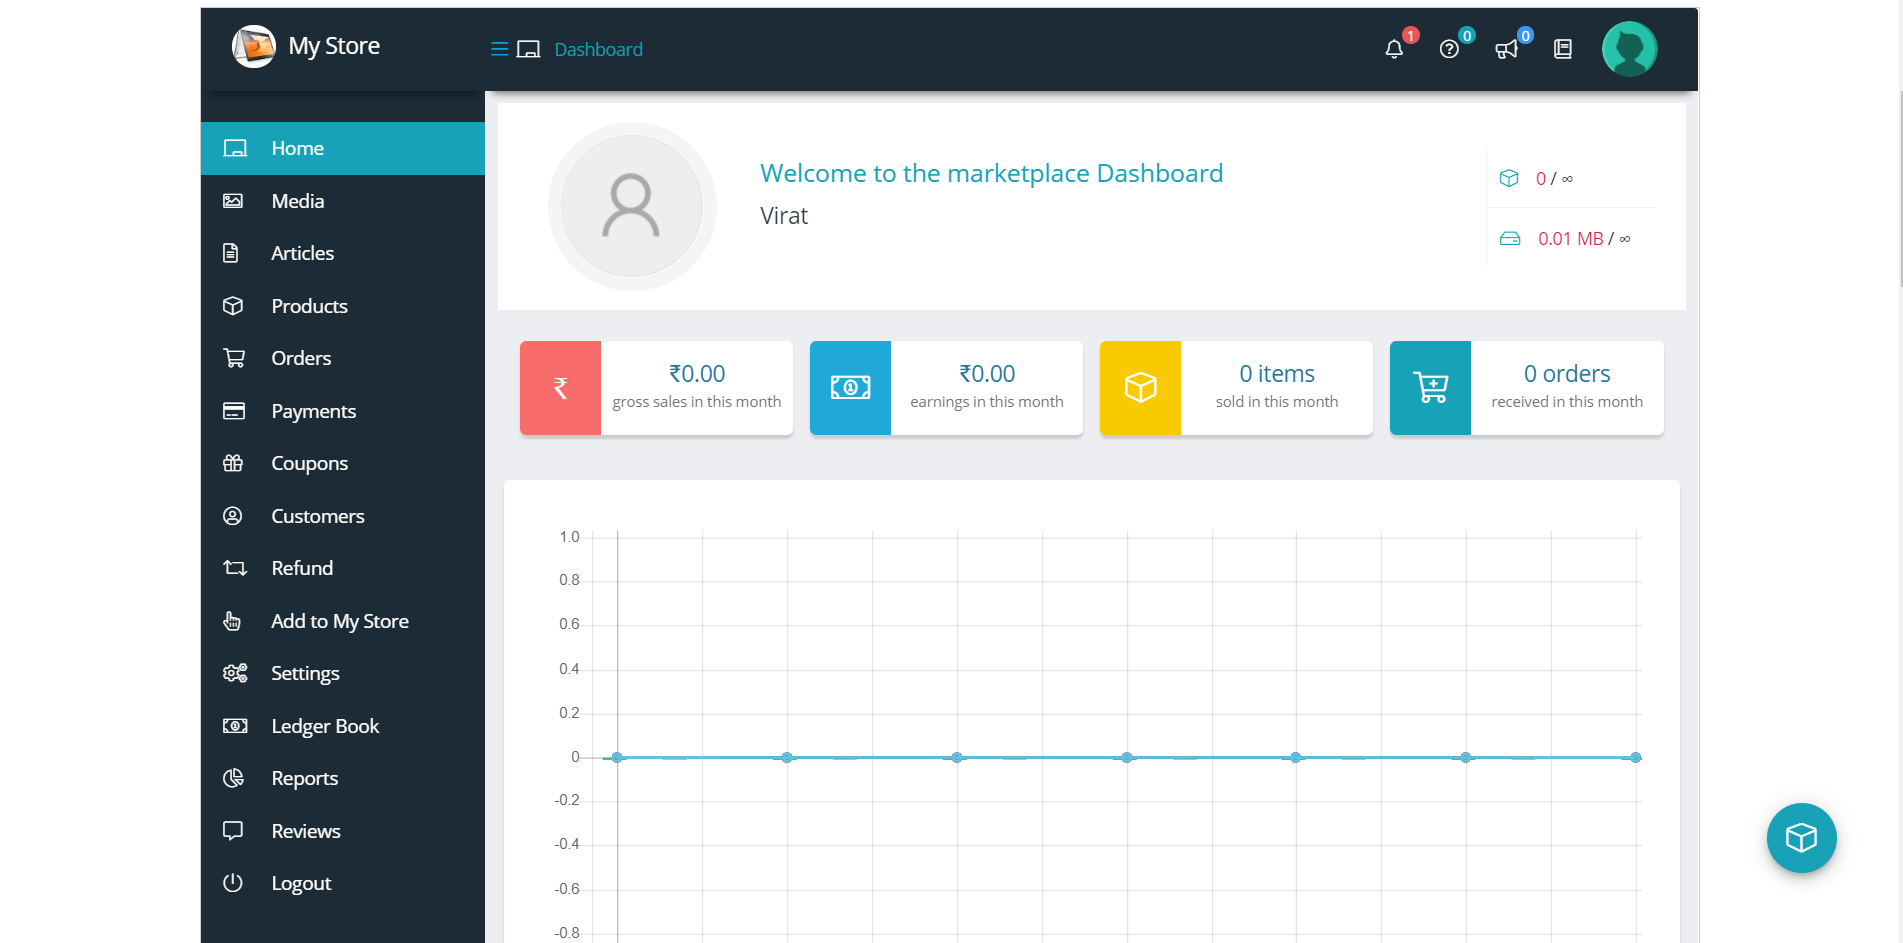Open the notices notebook icon in header
1903x943 pixels.
coord(1563,48)
